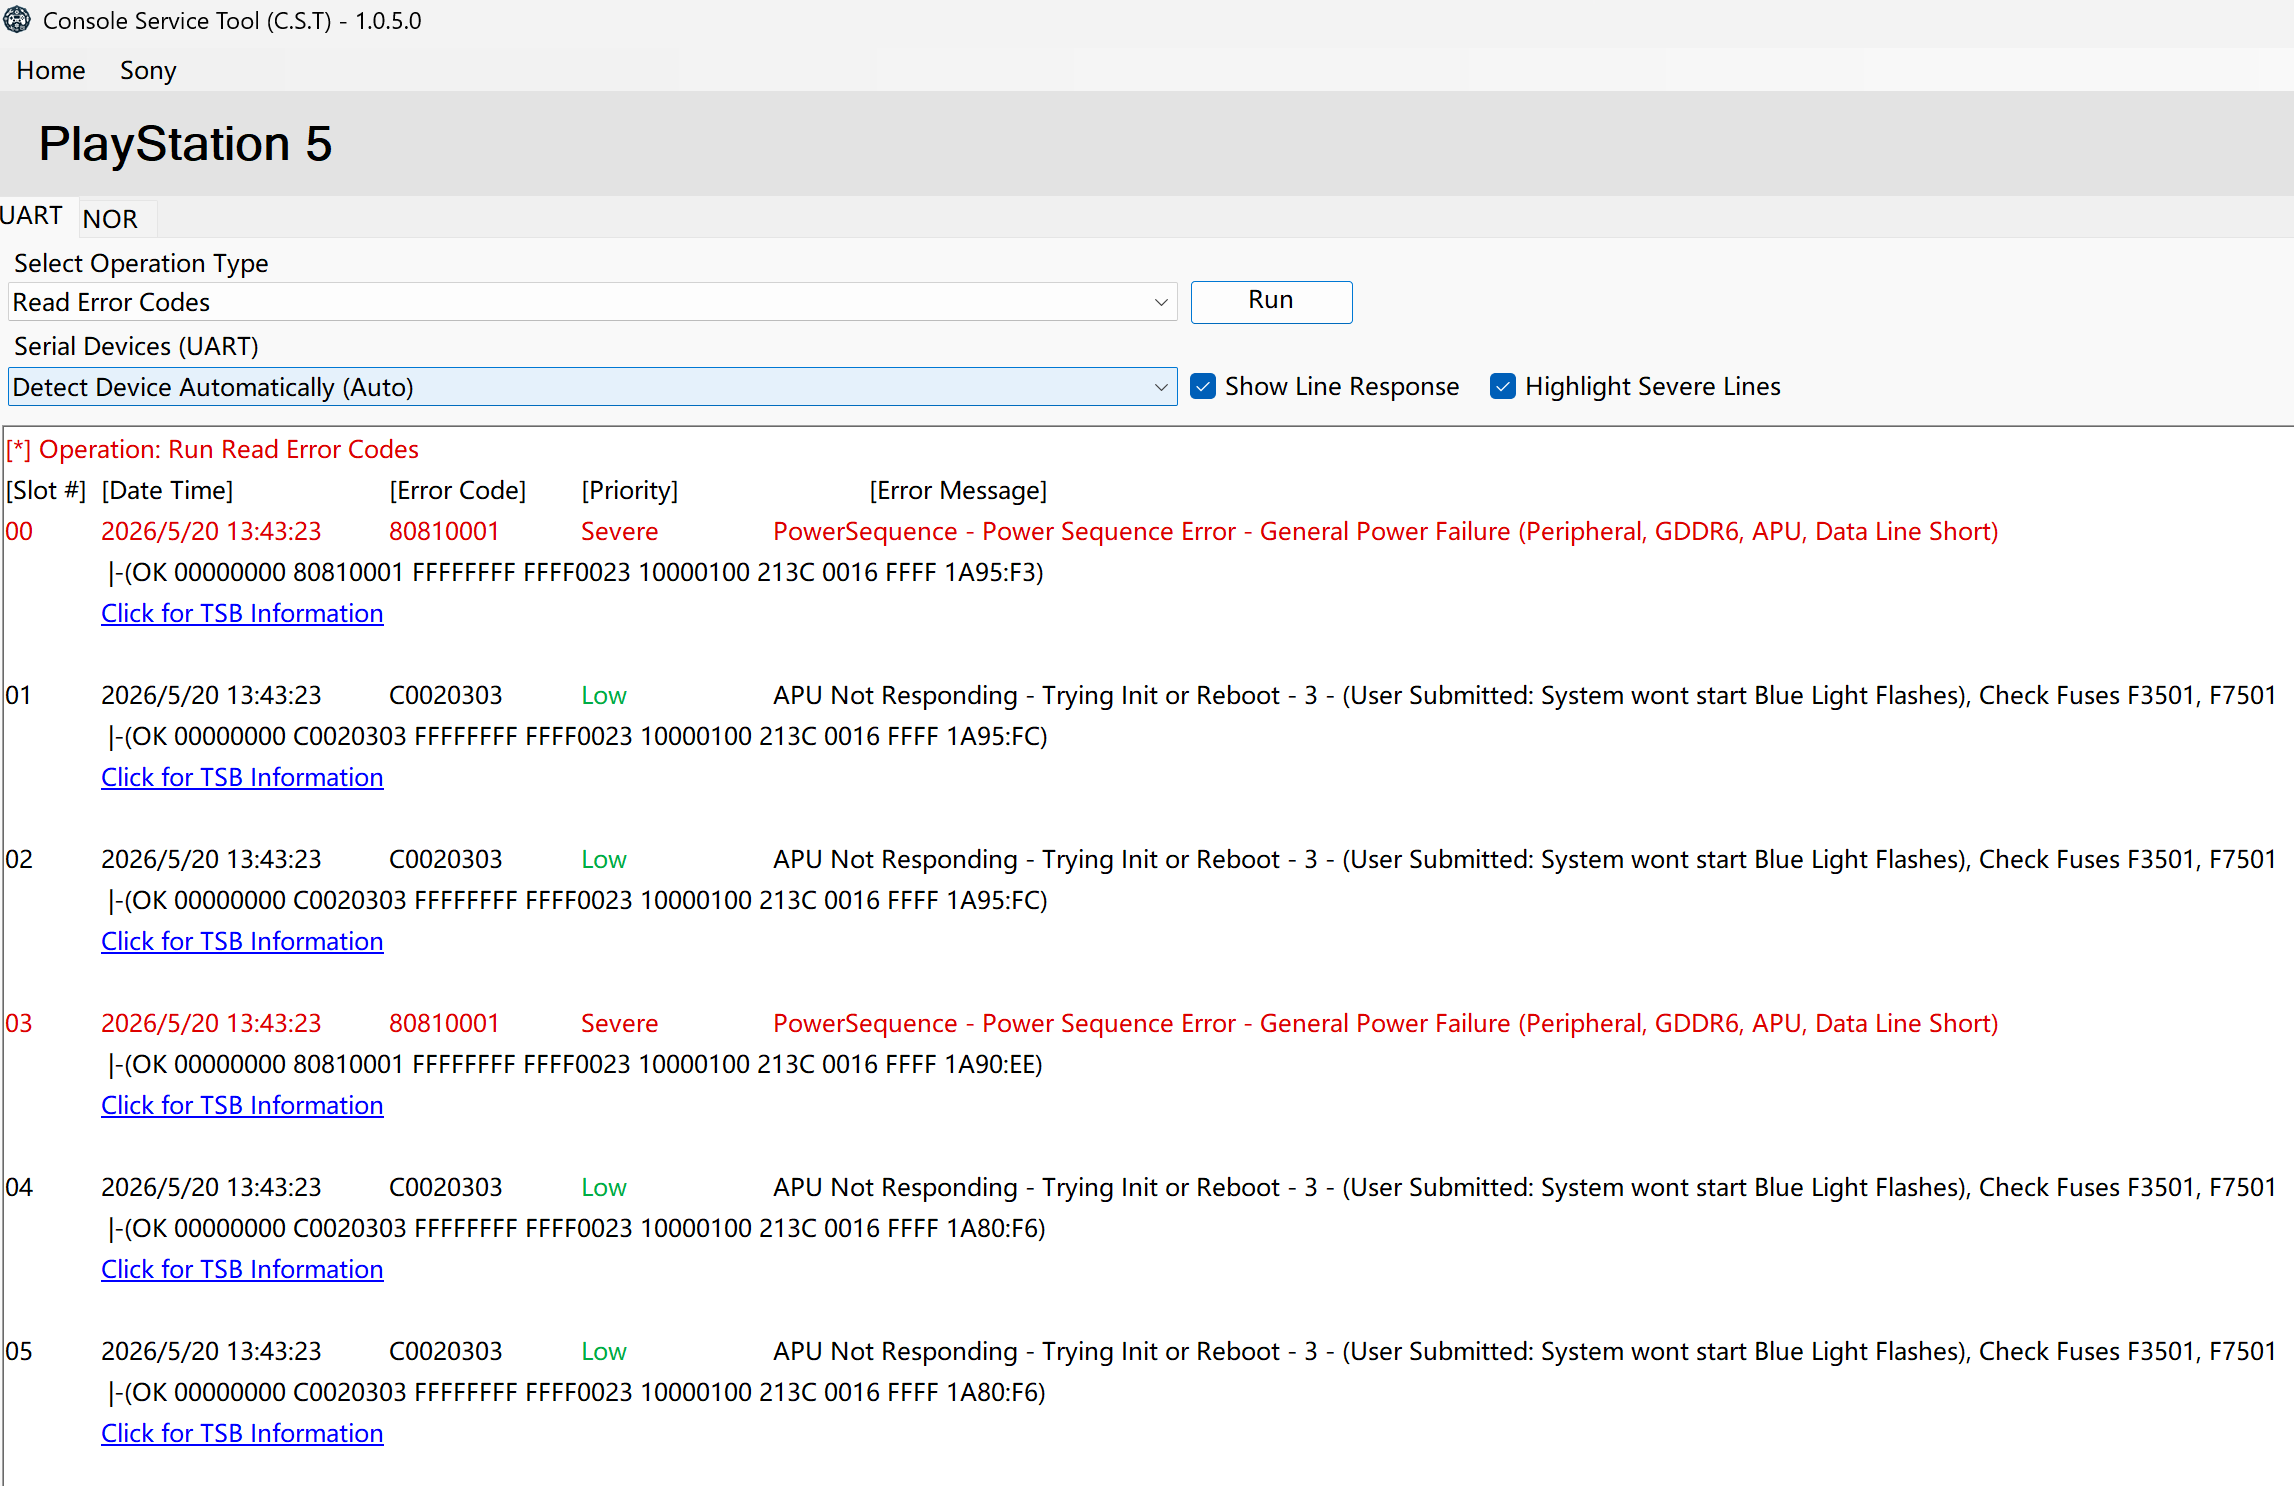Viewport: 2294px width, 1486px height.
Task: Click Low priority in slot 02 row
Action: pyautogui.click(x=604, y=859)
